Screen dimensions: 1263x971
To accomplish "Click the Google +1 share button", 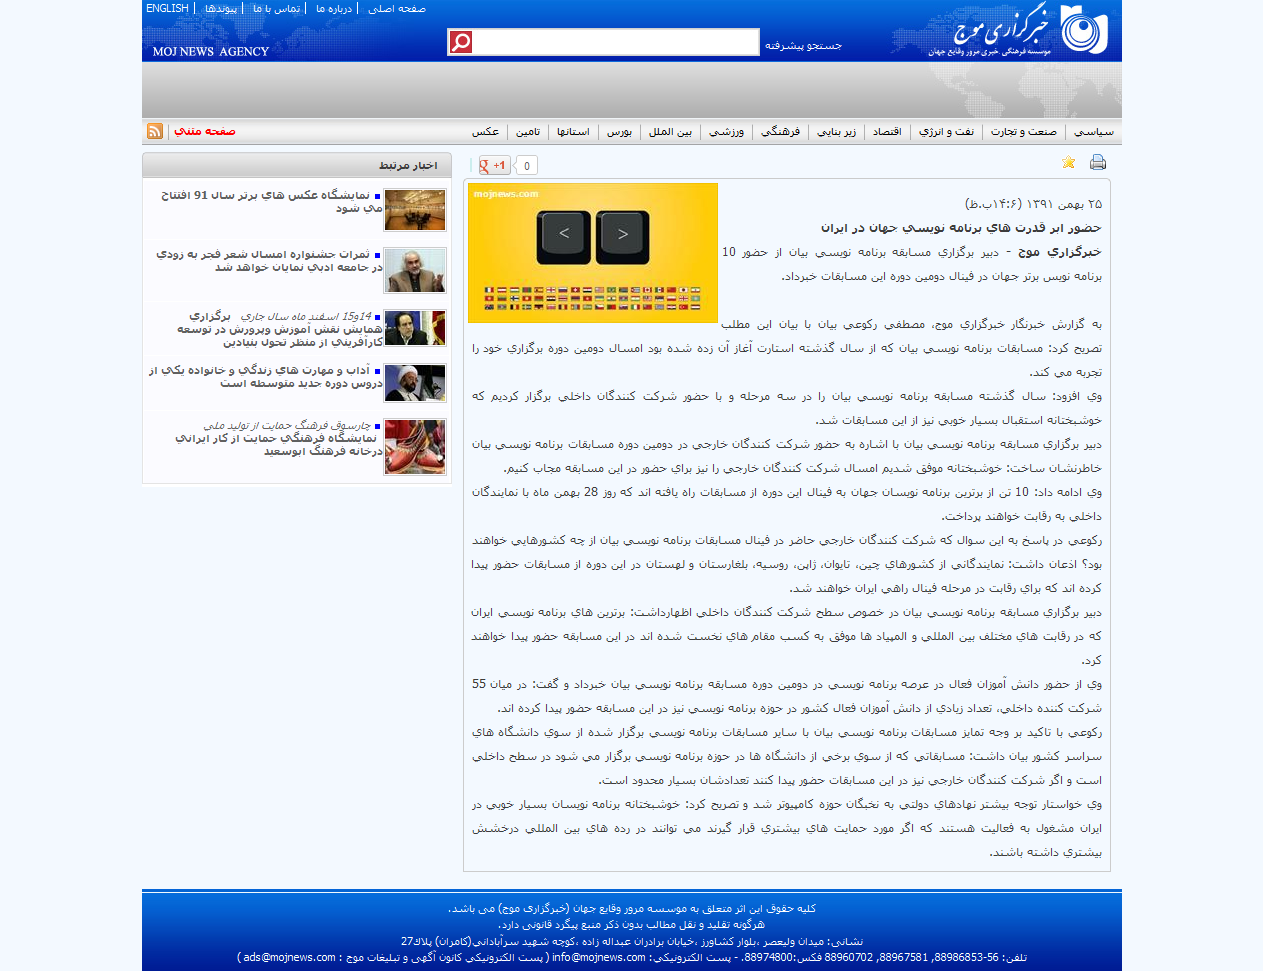I will (494, 165).
